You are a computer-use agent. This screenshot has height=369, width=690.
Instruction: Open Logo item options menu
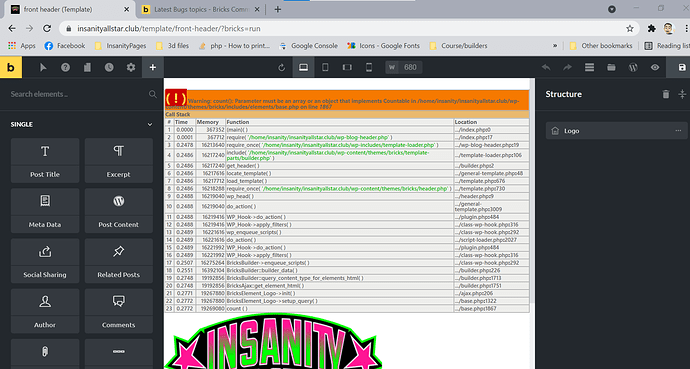click(x=678, y=131)
